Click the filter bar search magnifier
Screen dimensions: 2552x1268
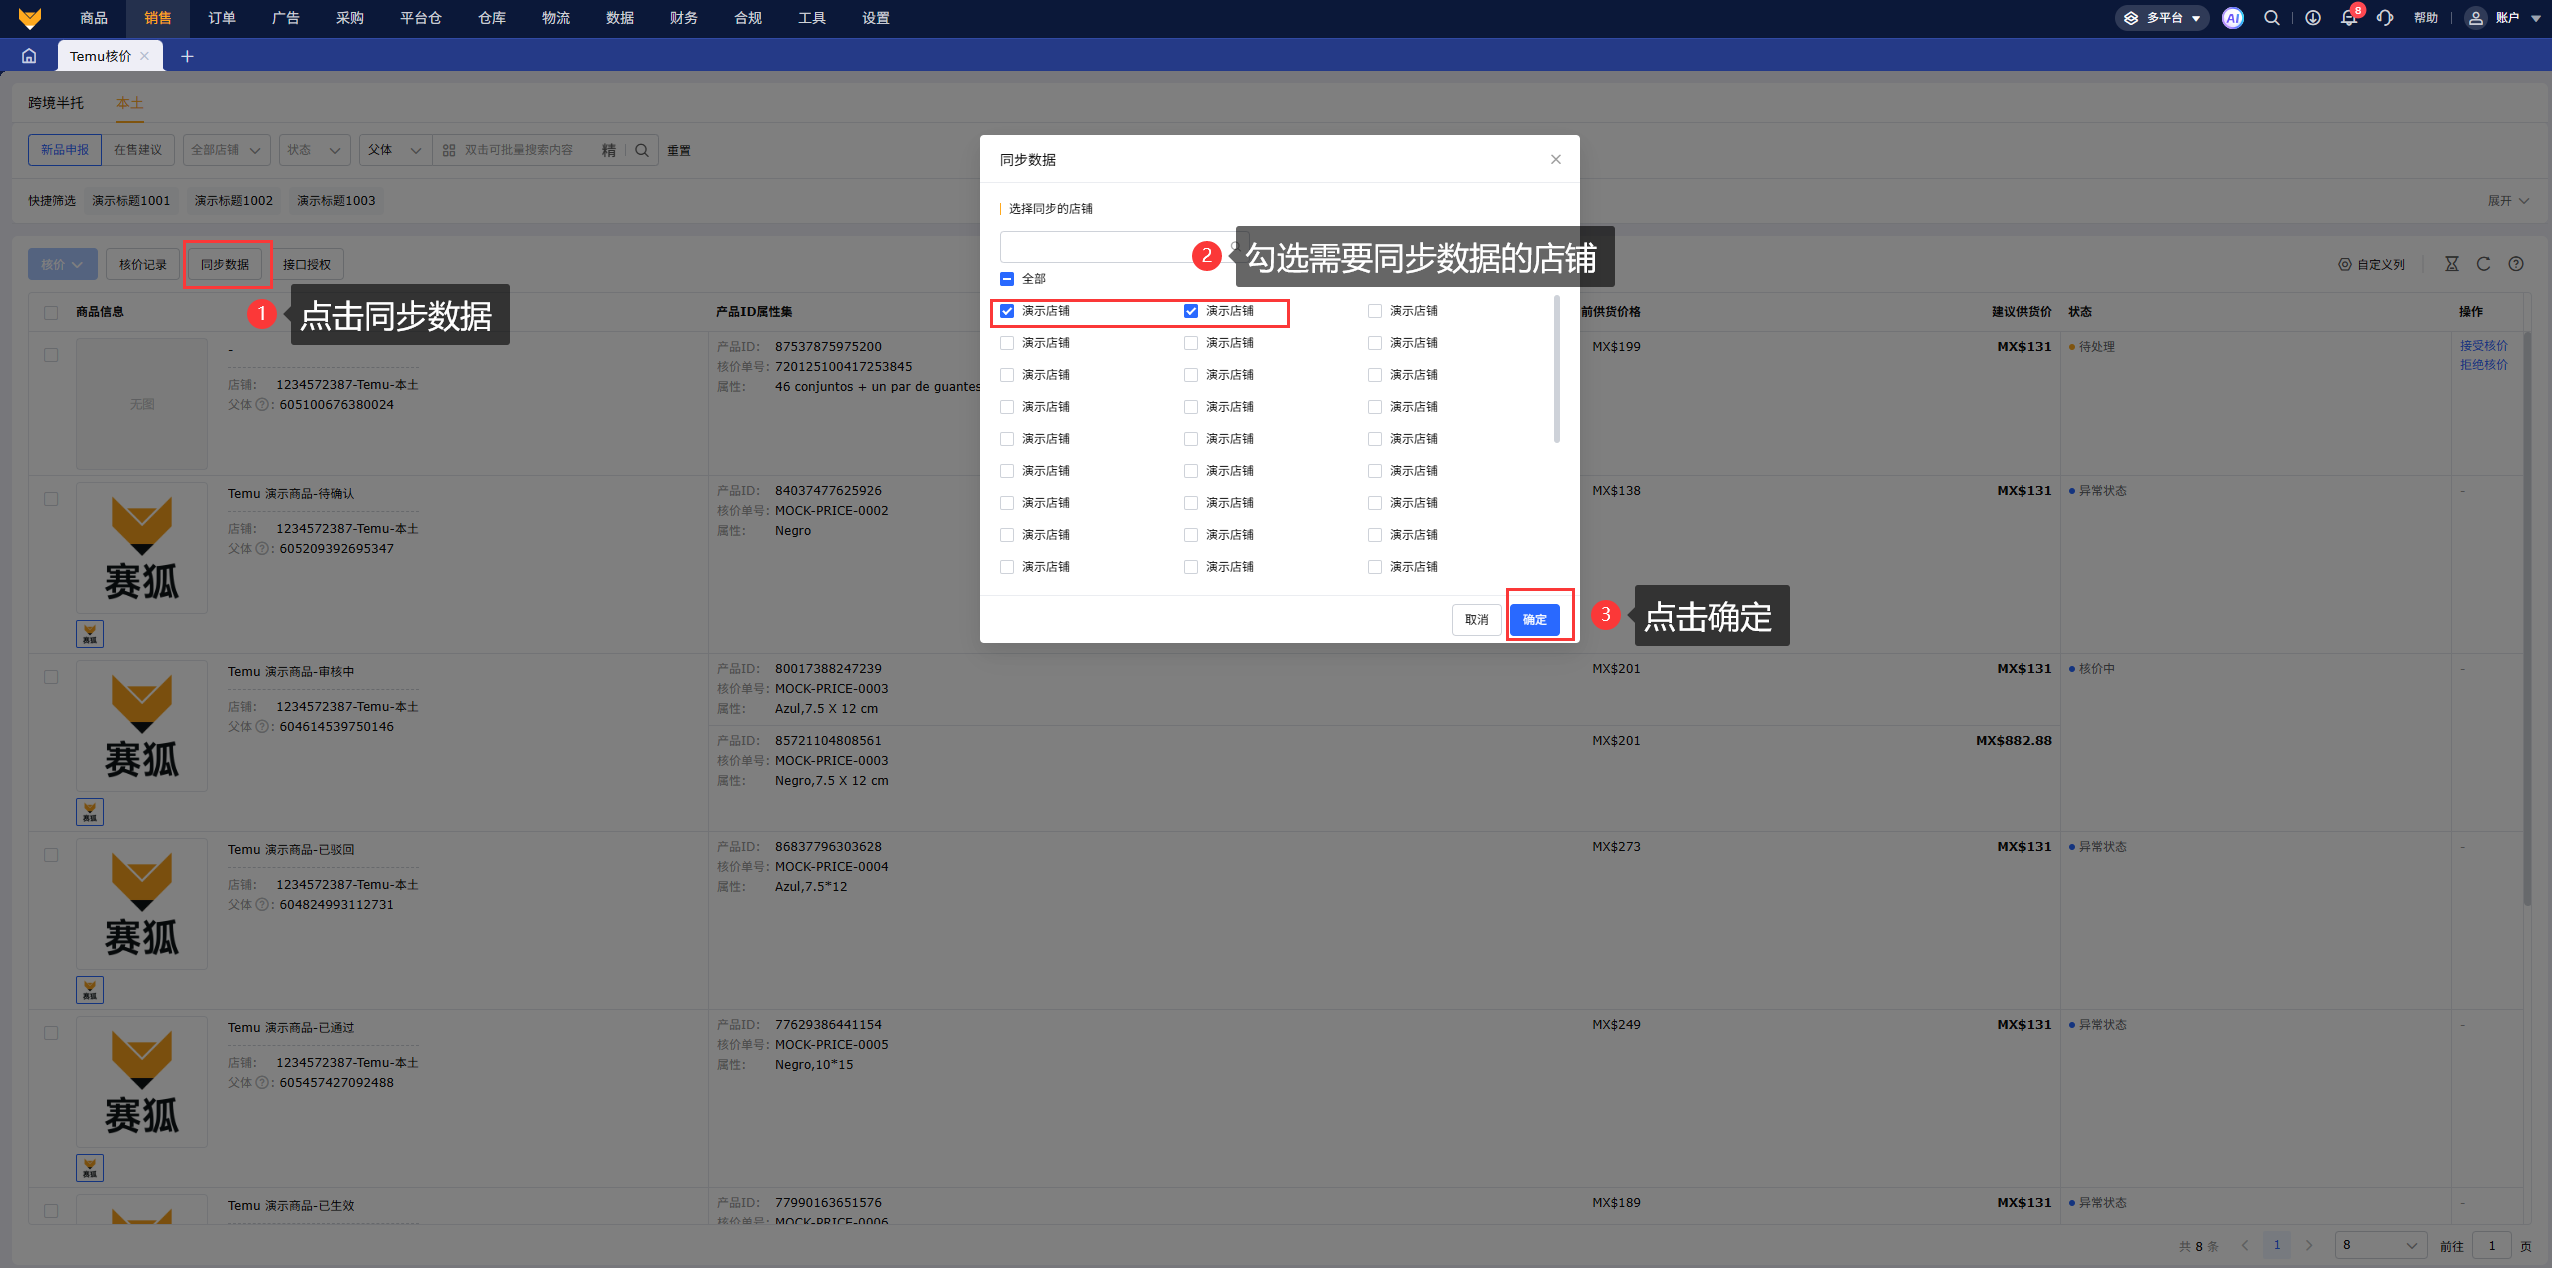click(642, 150)
